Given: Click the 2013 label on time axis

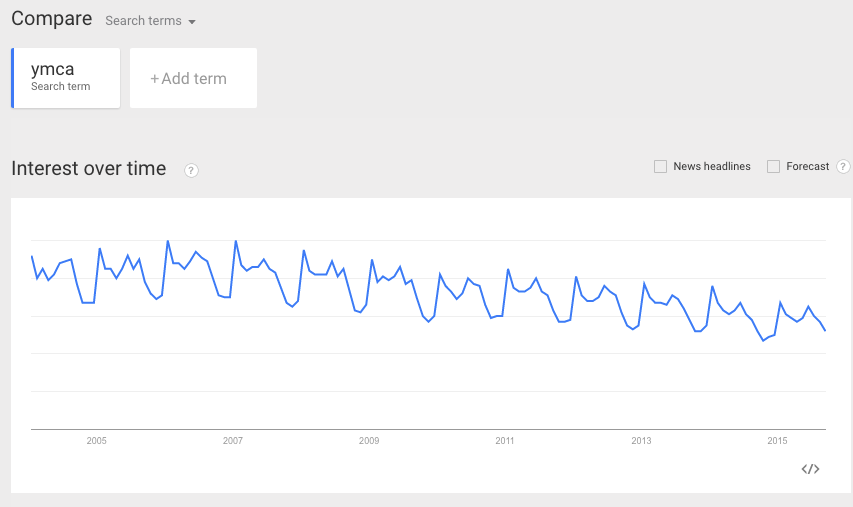Looking at the screenshot, I should coord(641,441).
